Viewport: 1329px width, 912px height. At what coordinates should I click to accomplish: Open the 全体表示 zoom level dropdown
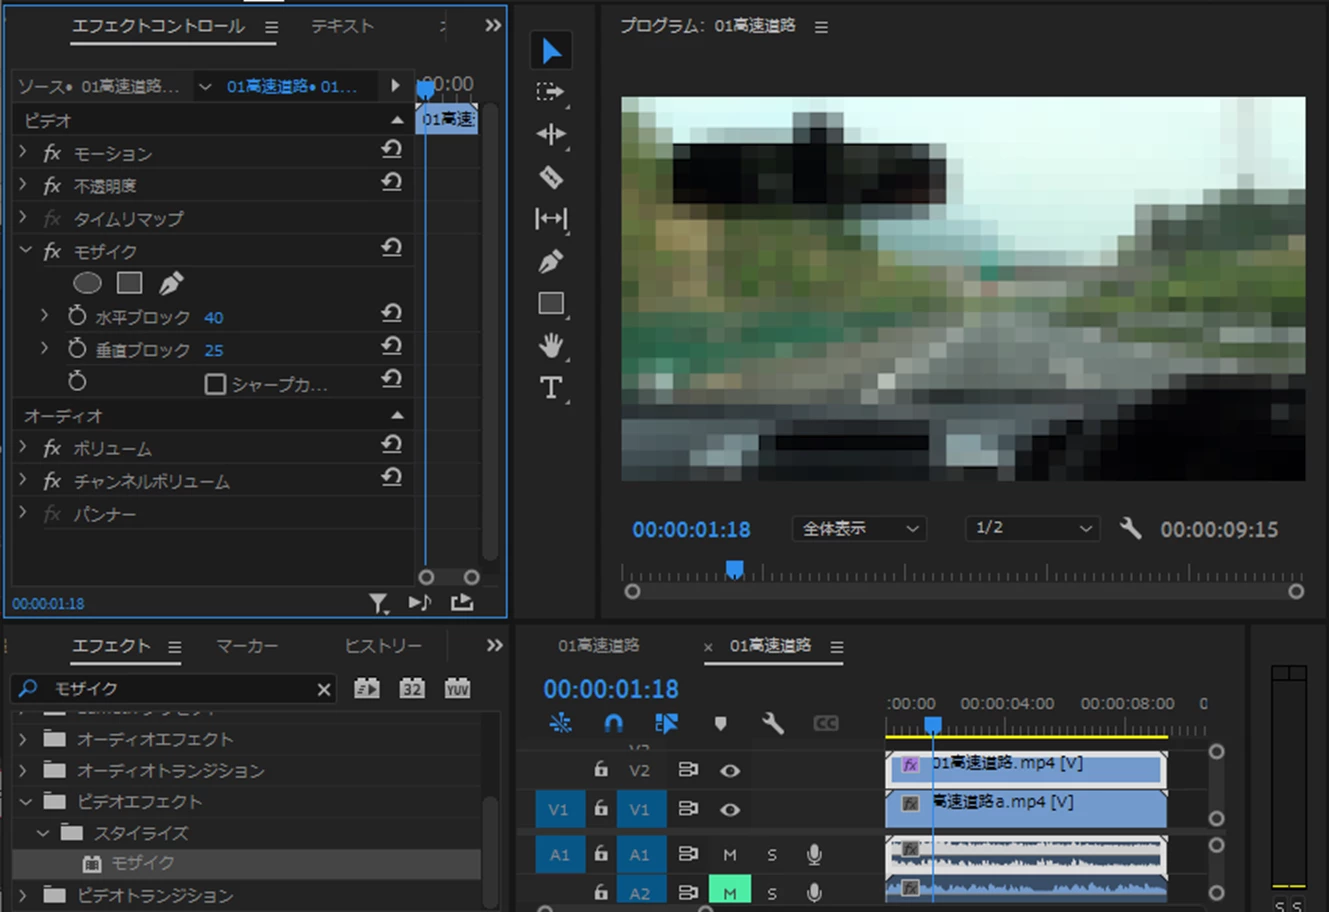[859, 528]
